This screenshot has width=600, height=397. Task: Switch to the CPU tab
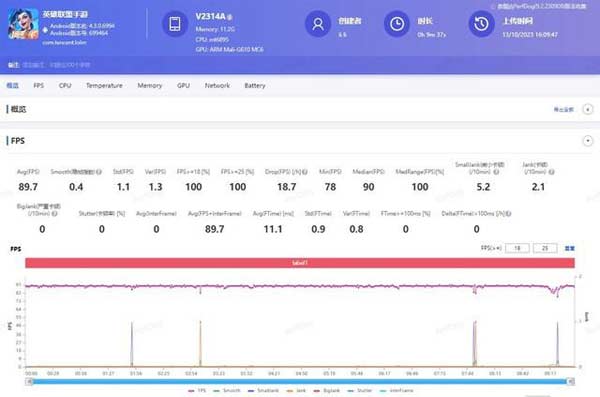65,85
